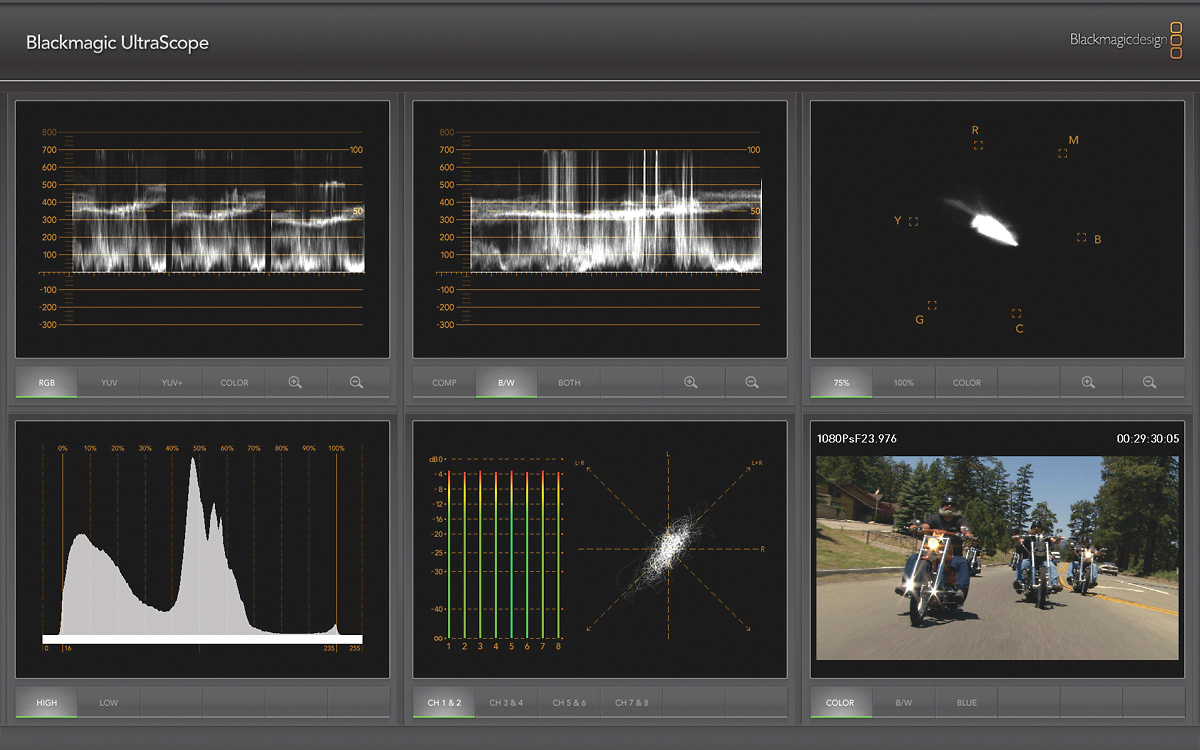Click the motorcycle video preview image
1200x750 pixels.
coord(998,558)
